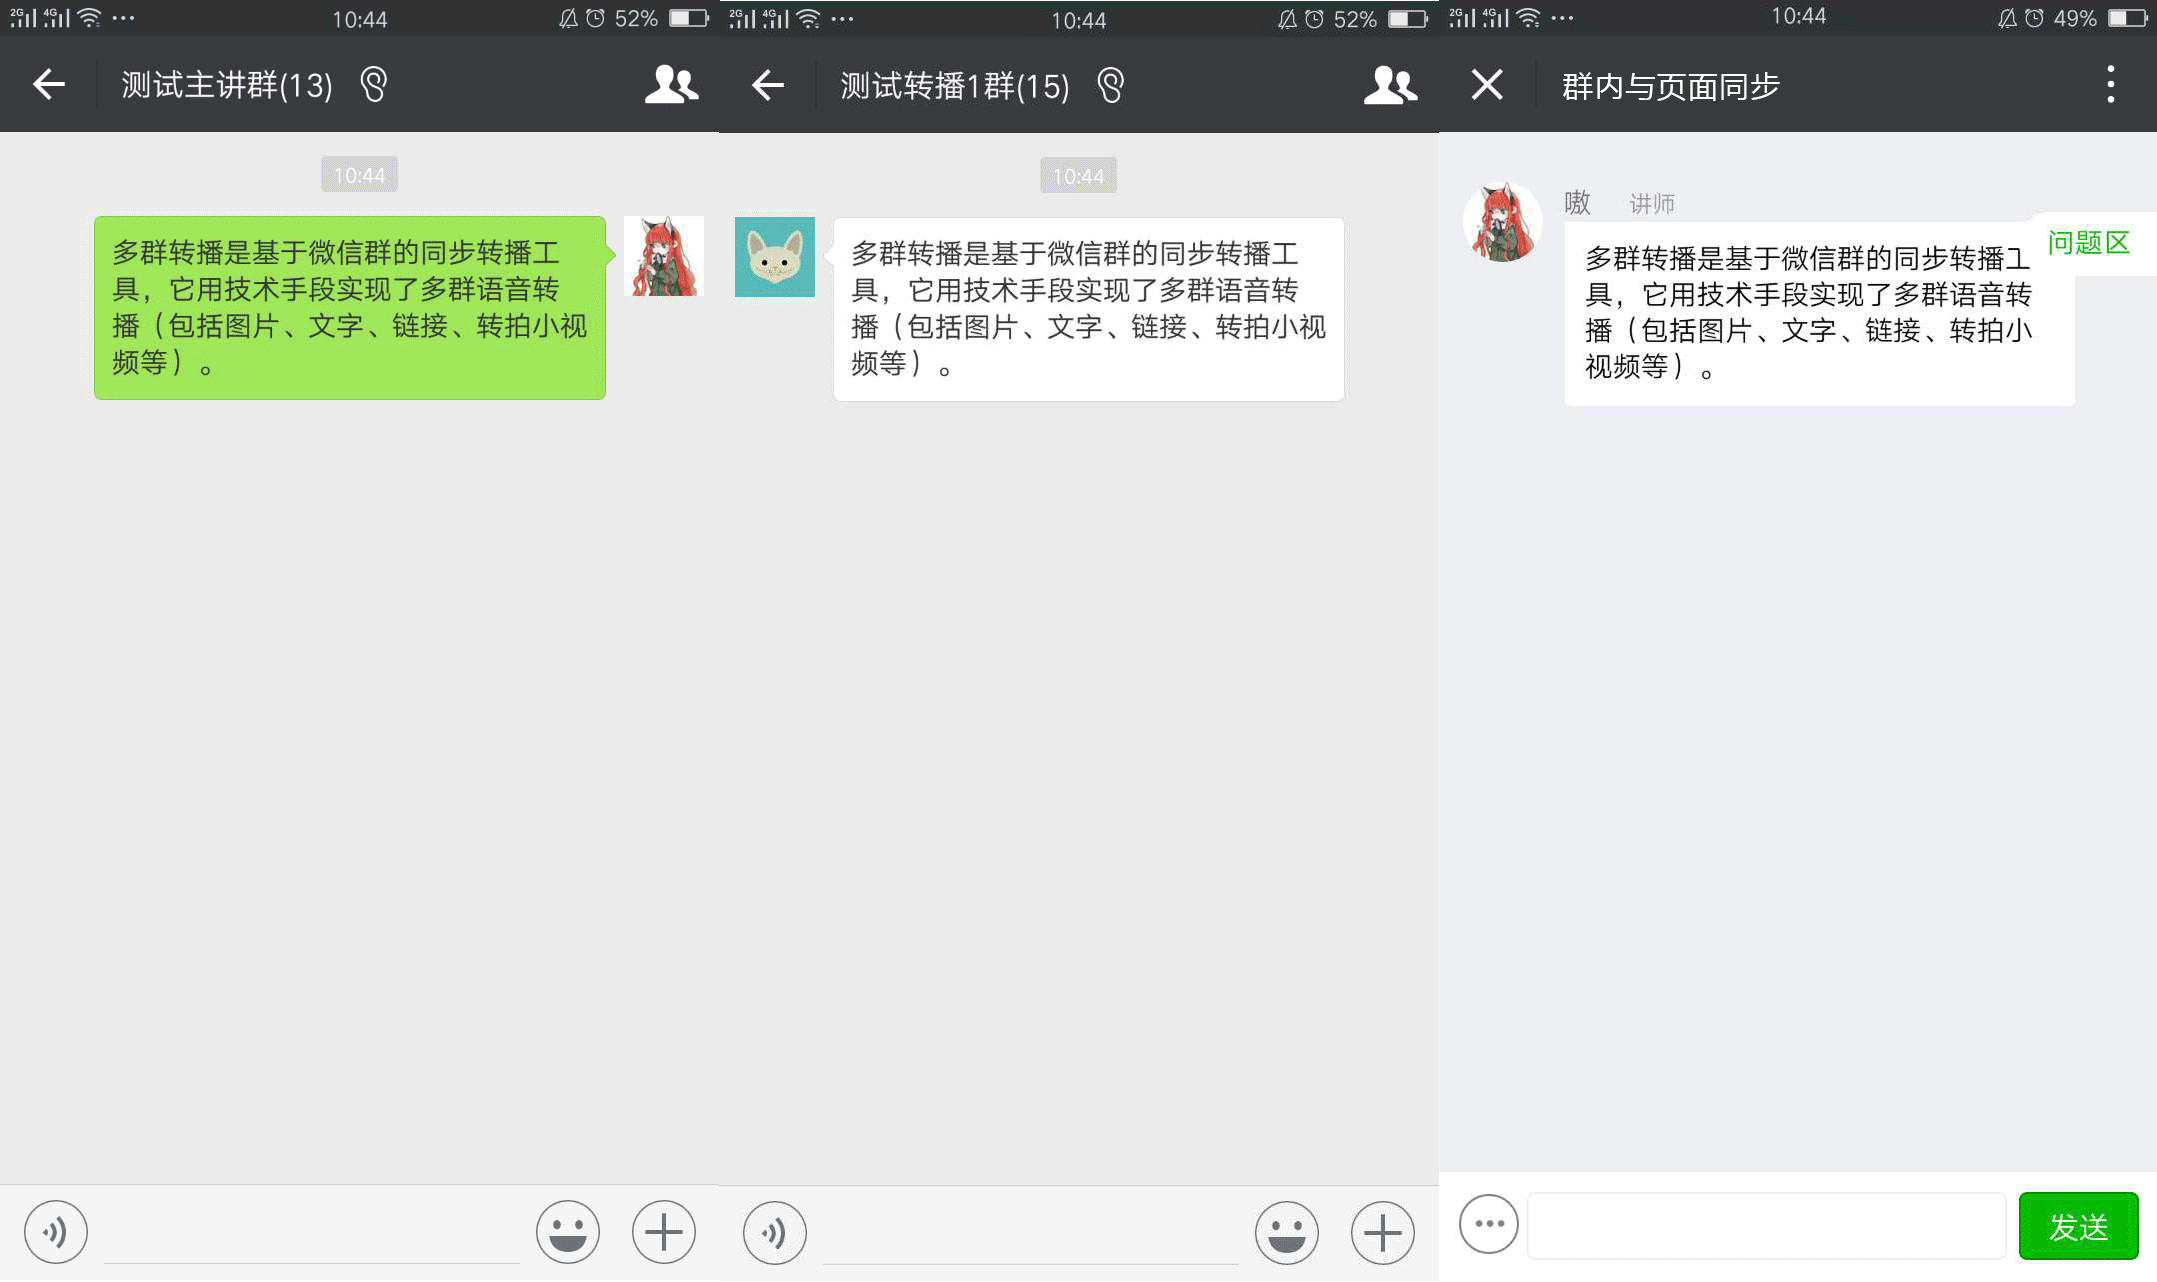Expand more options beside the sync page input
Image resolution: width=2157 pixels, height=1282 pixels.
tap(1488, 1224)
